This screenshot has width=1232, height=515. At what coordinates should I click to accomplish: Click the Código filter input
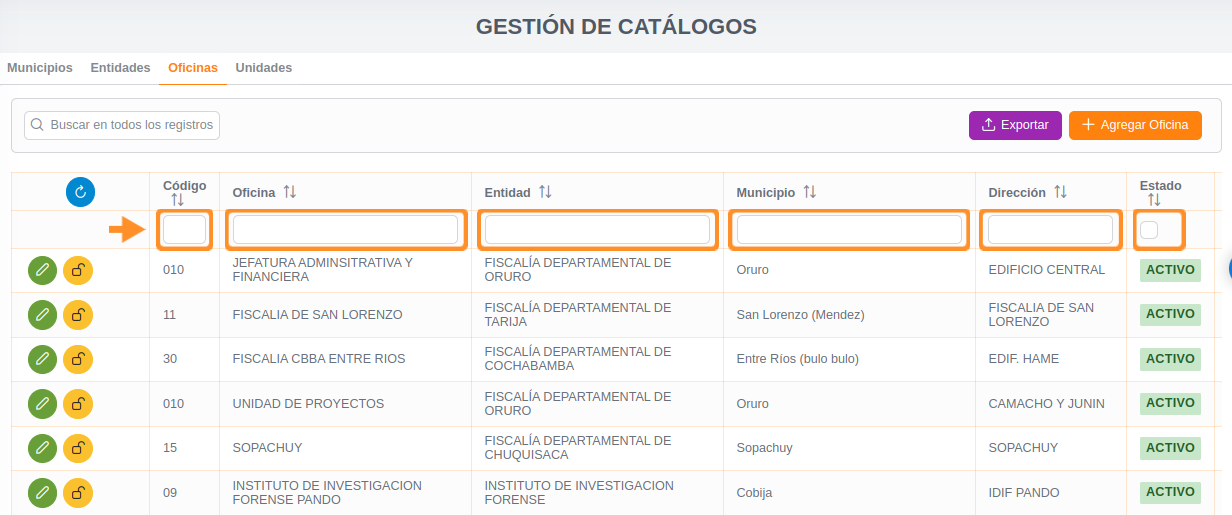185,230
